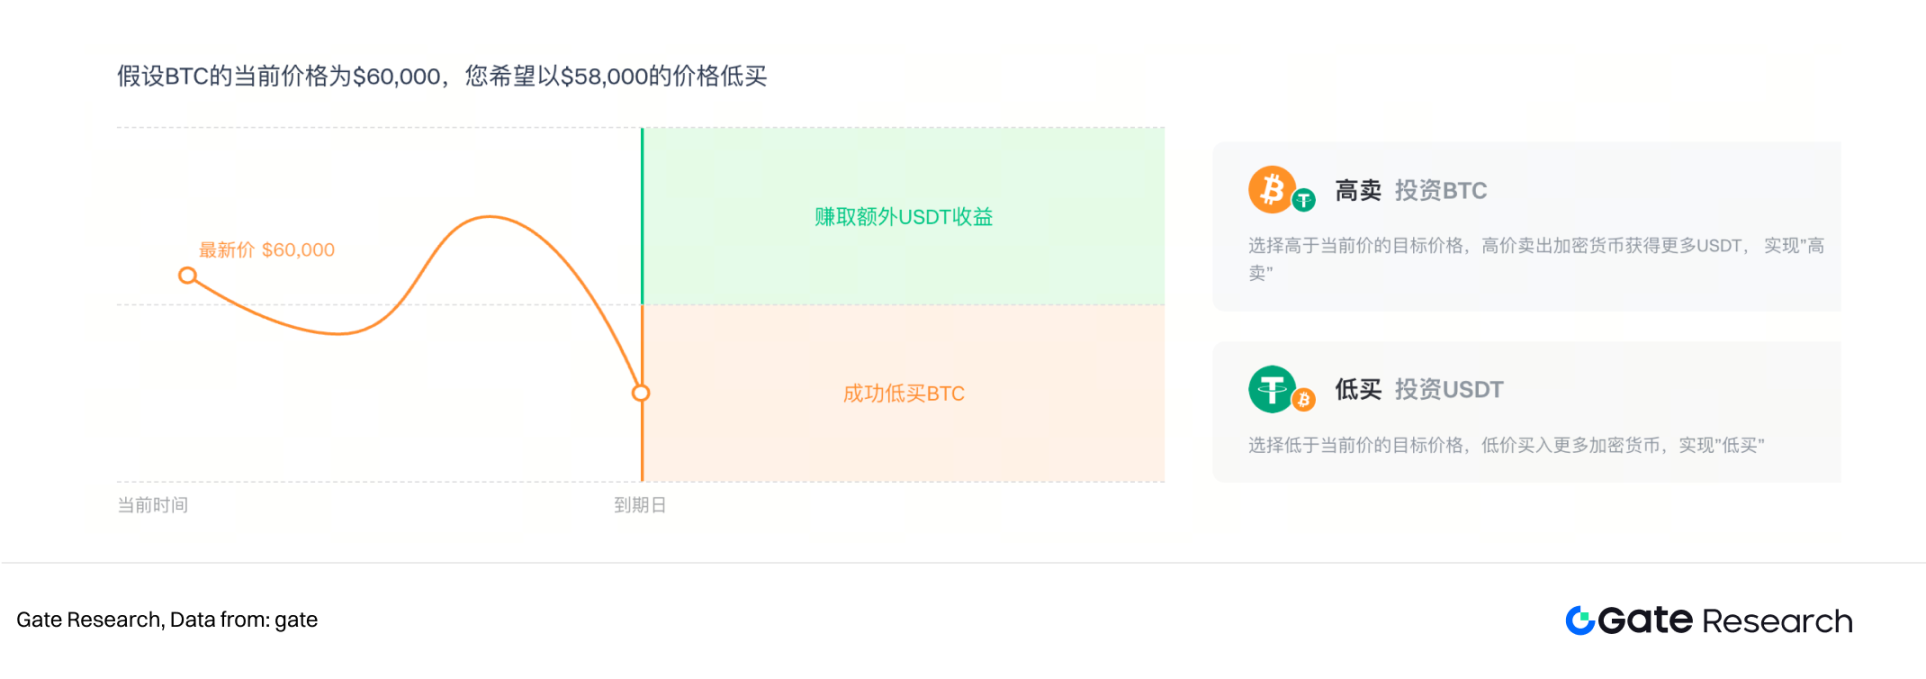Click the "Gate Research, Data from: gate" source text
Screen dimensions: 1926x679
click(x=167, y=620)
